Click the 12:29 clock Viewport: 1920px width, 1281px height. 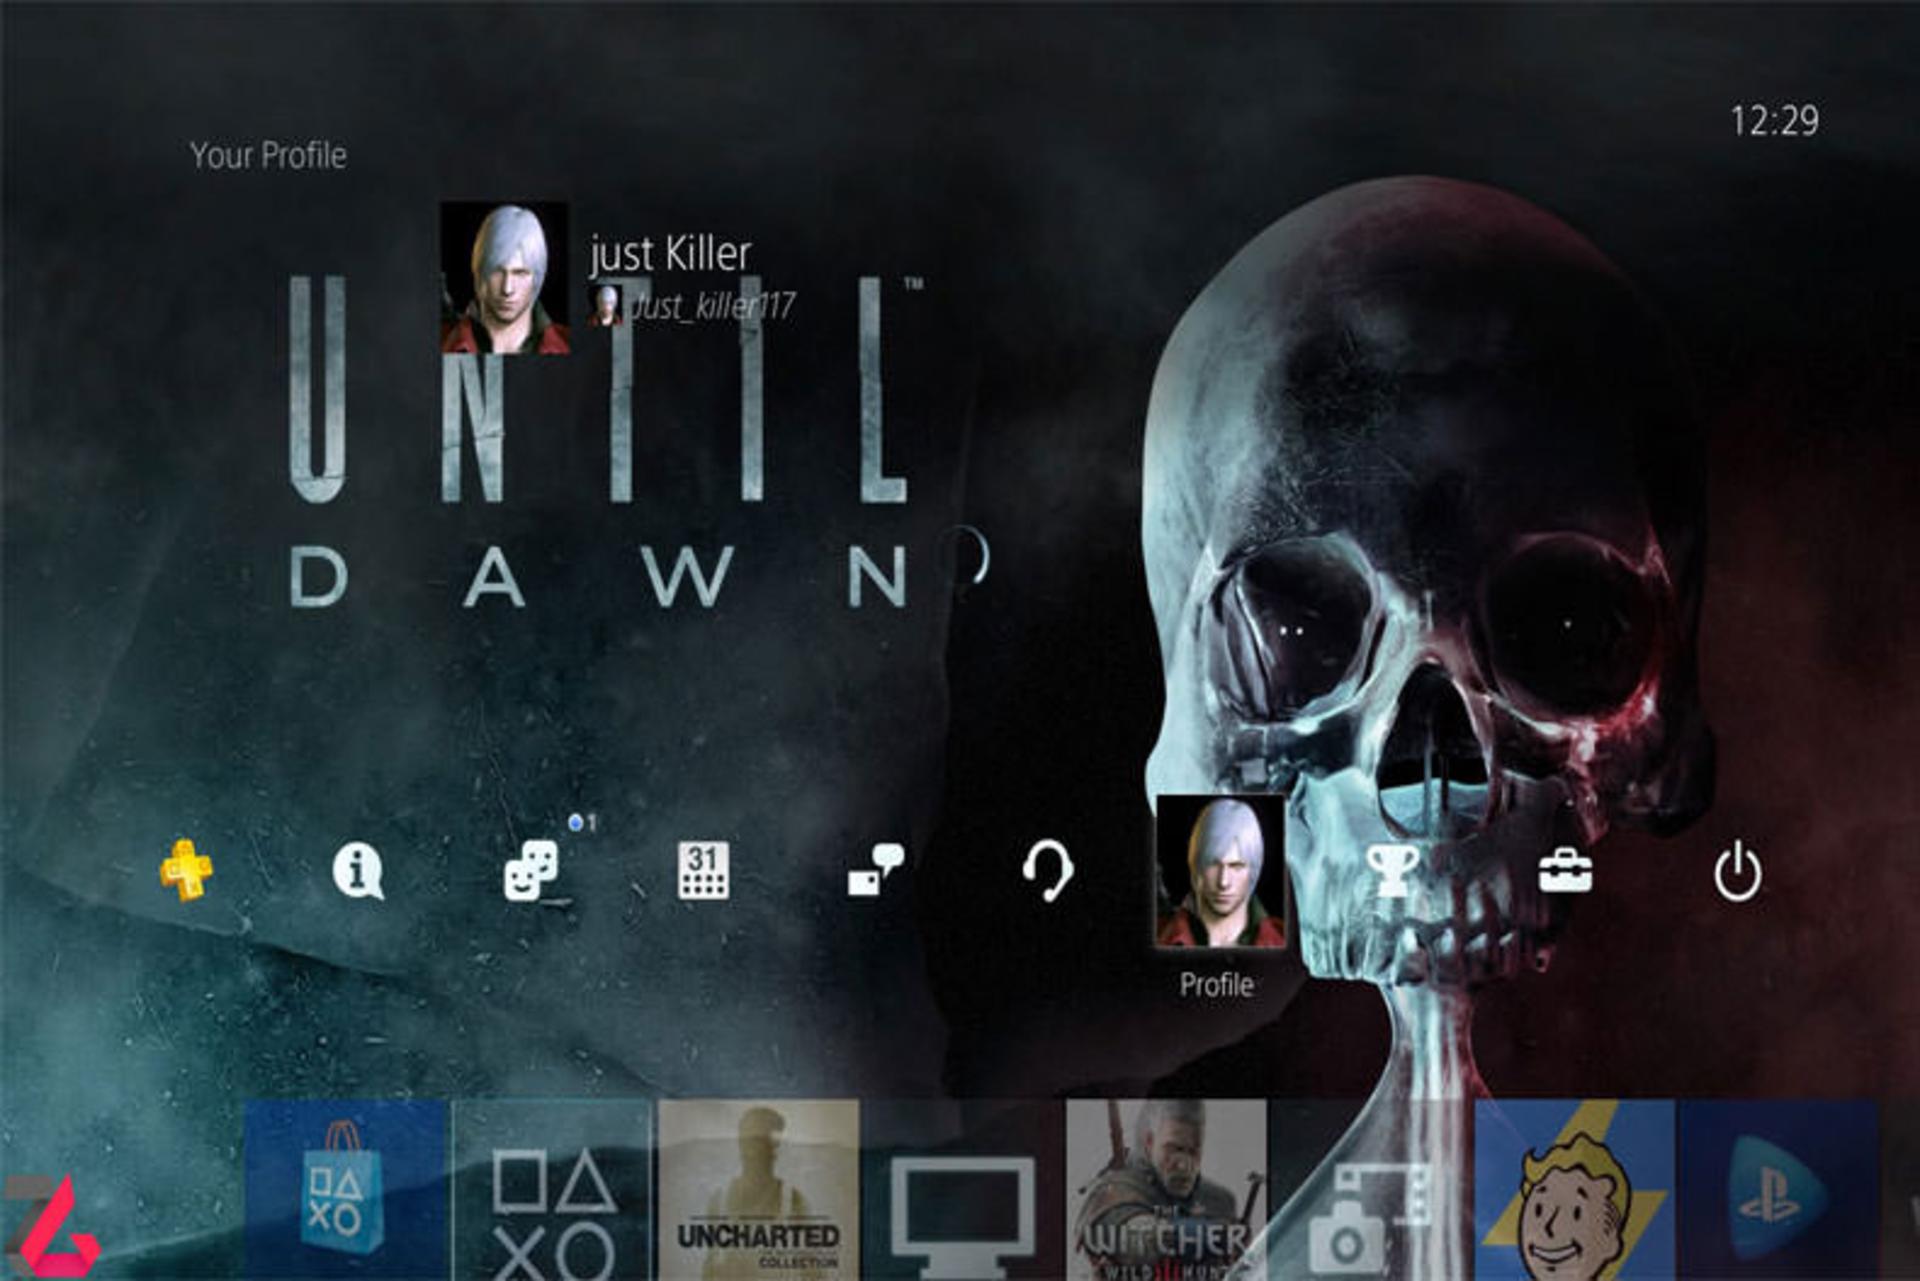1774,121
